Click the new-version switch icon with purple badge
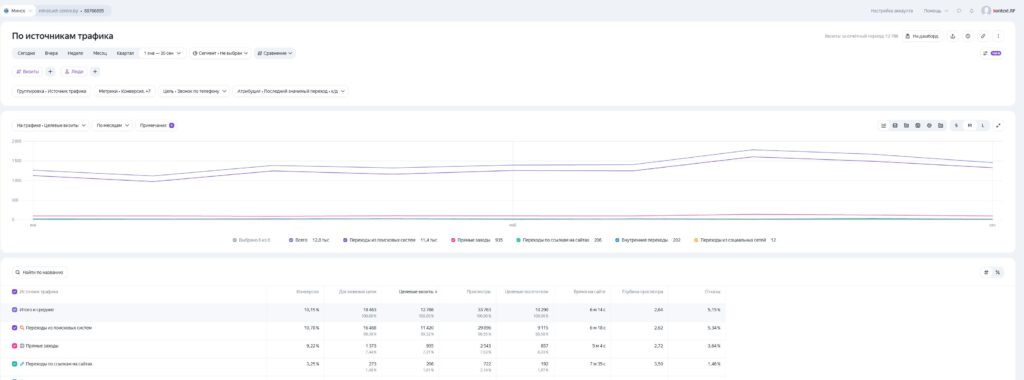Screen dimensions: 1024x380 992,54
